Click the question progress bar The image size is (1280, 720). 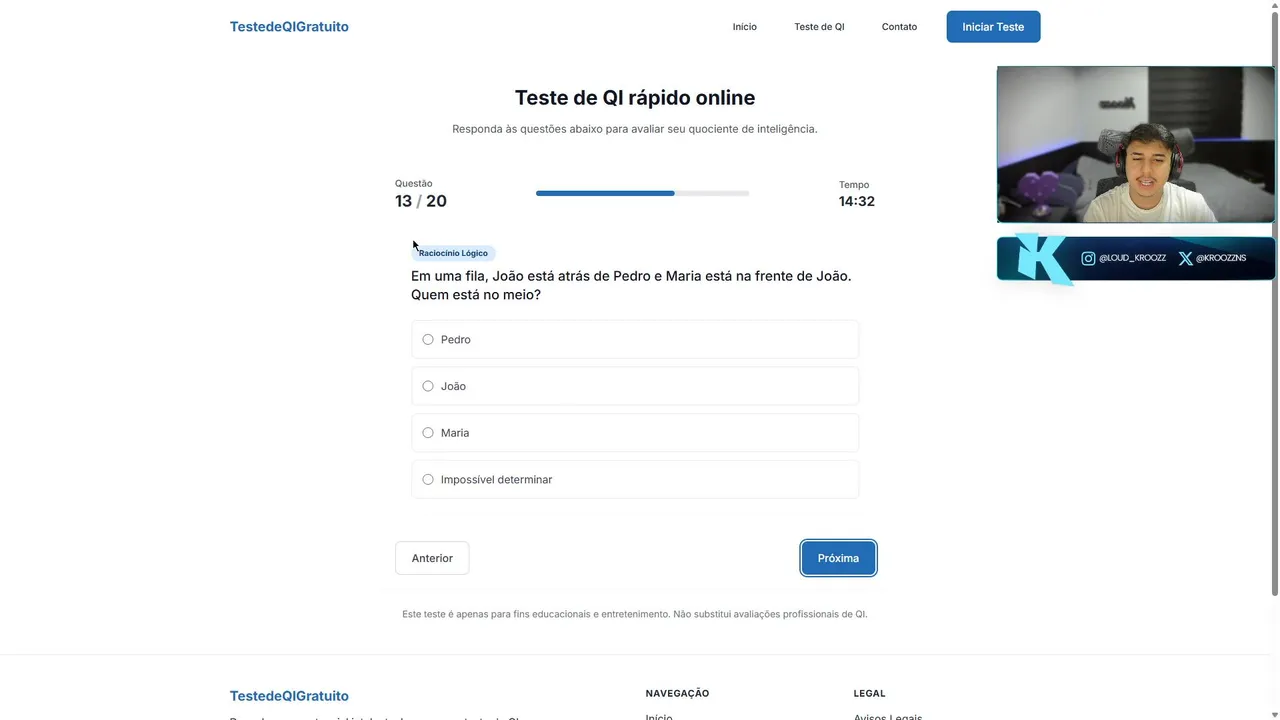pyautogui.click(x=642, y=193)
